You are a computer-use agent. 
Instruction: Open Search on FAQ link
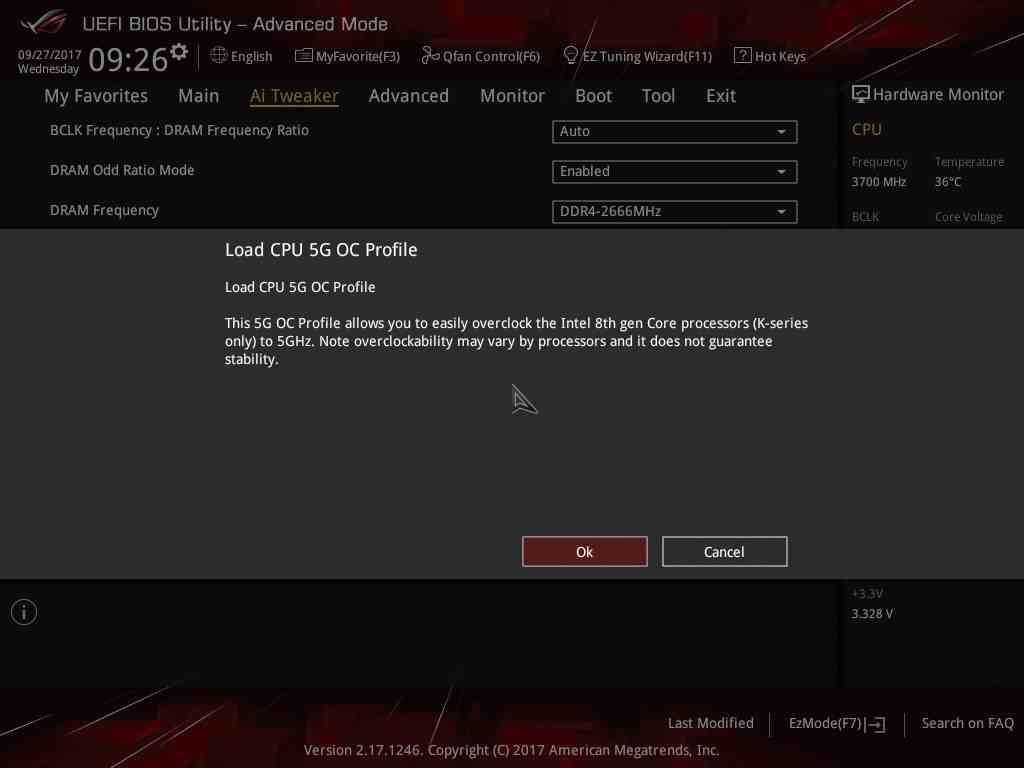967,723
